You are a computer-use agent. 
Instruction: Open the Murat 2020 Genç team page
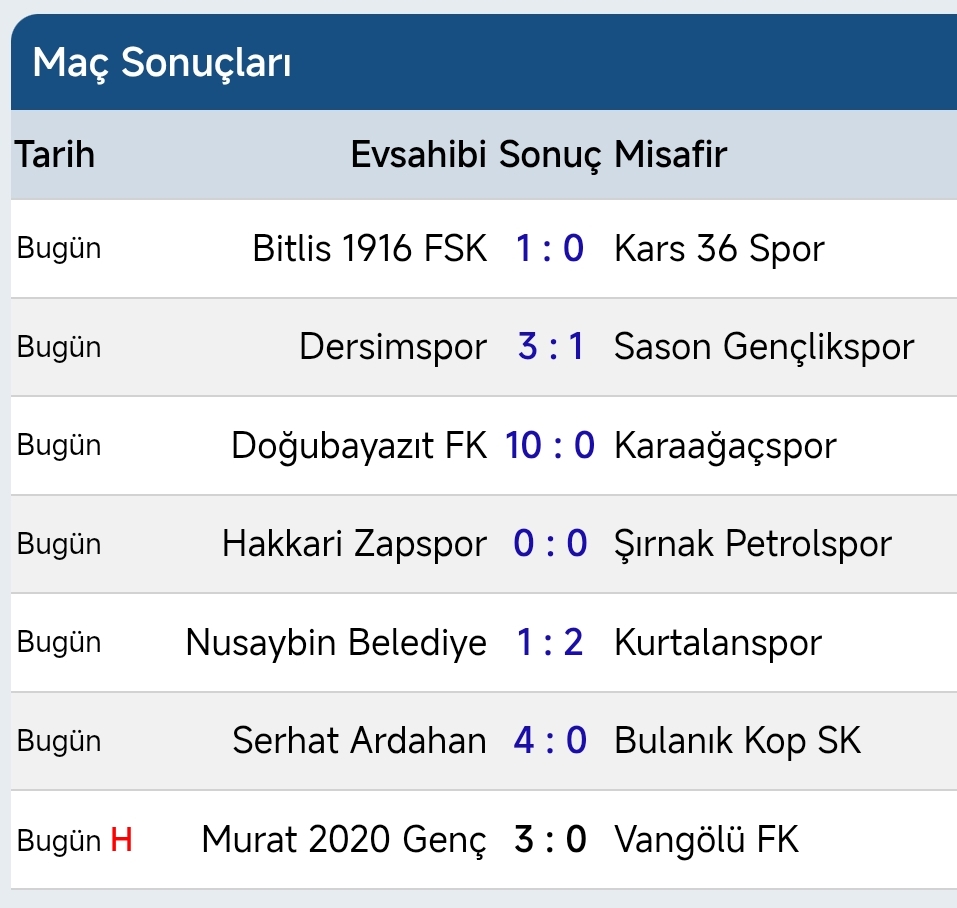(344, 840)
